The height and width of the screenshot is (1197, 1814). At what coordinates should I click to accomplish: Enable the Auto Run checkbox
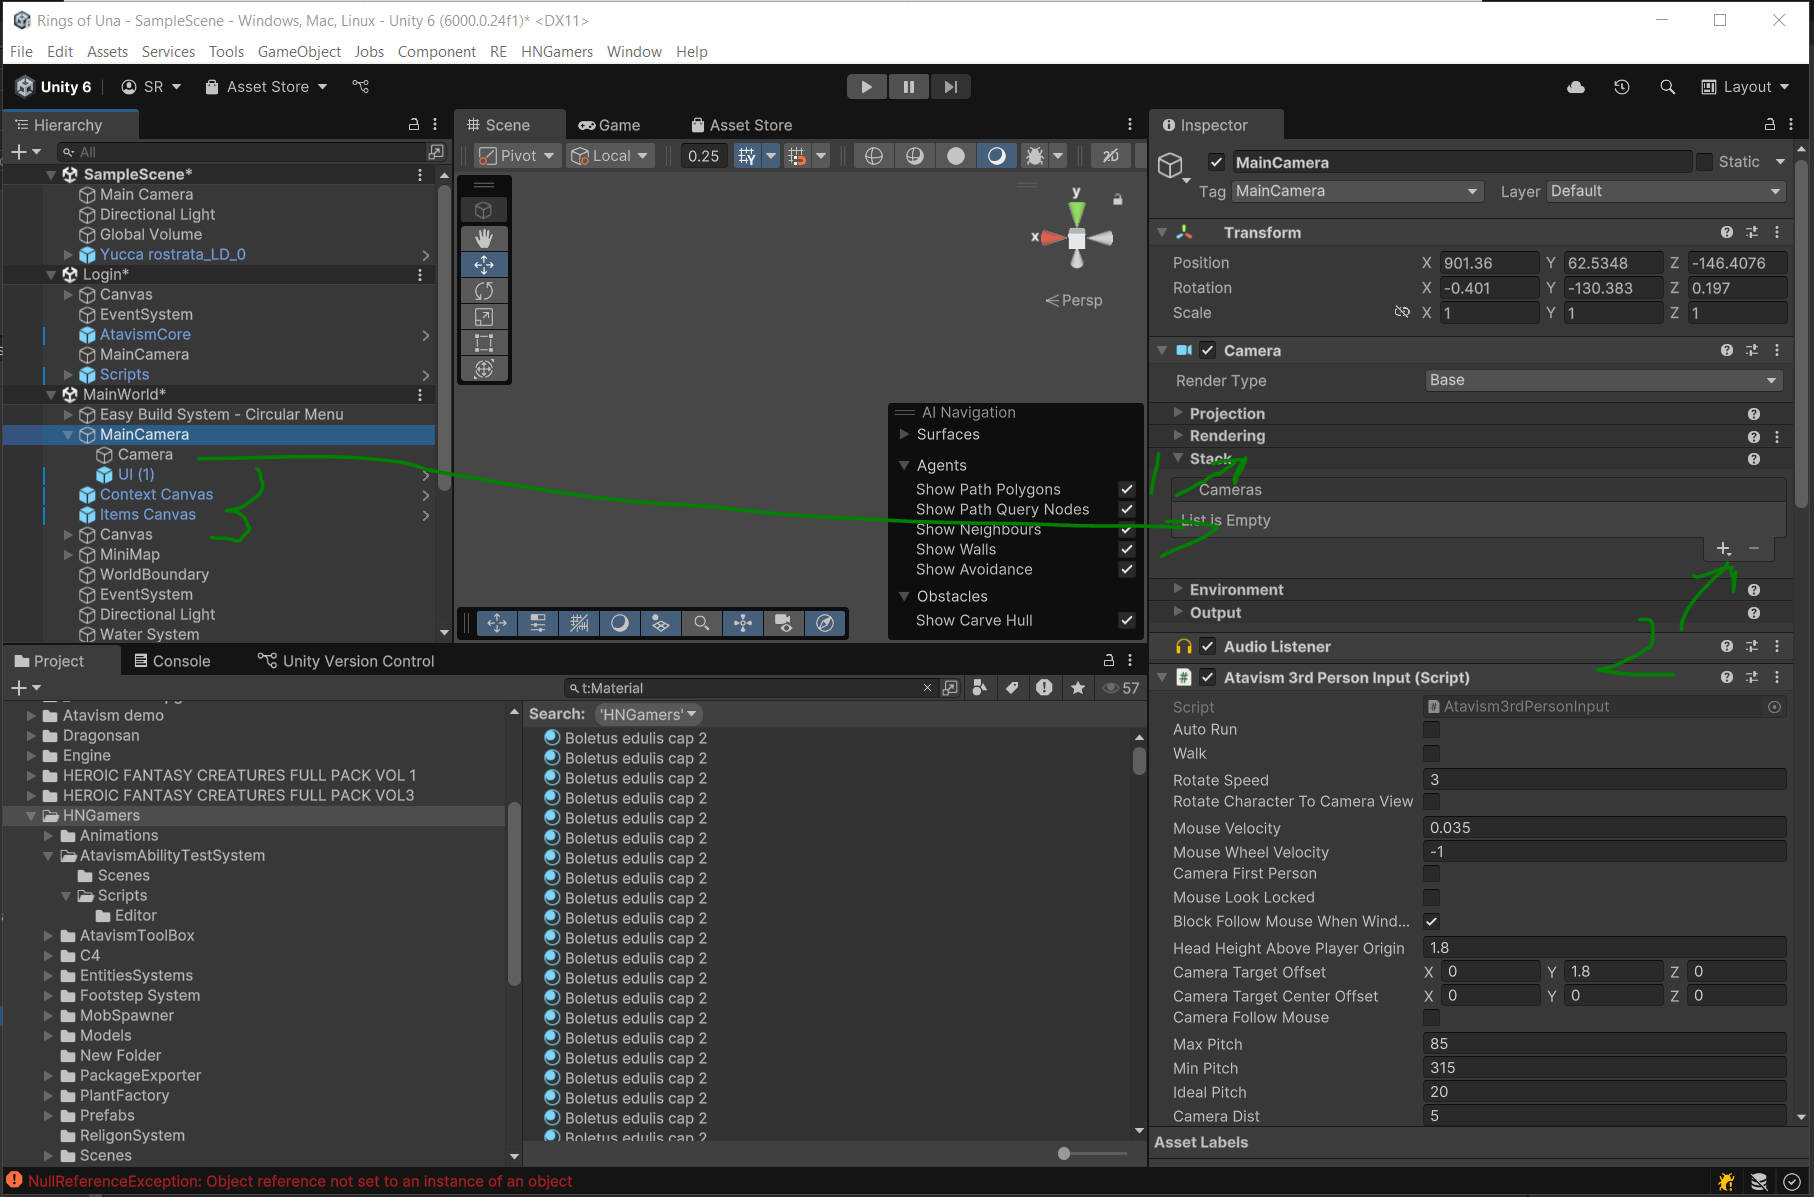click(1431, 730)
